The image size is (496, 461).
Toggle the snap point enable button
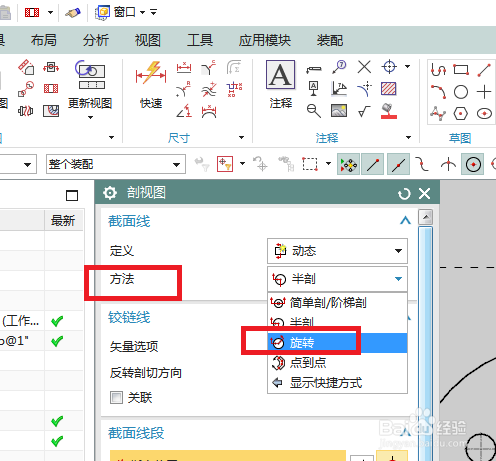[x=348, y=164]
